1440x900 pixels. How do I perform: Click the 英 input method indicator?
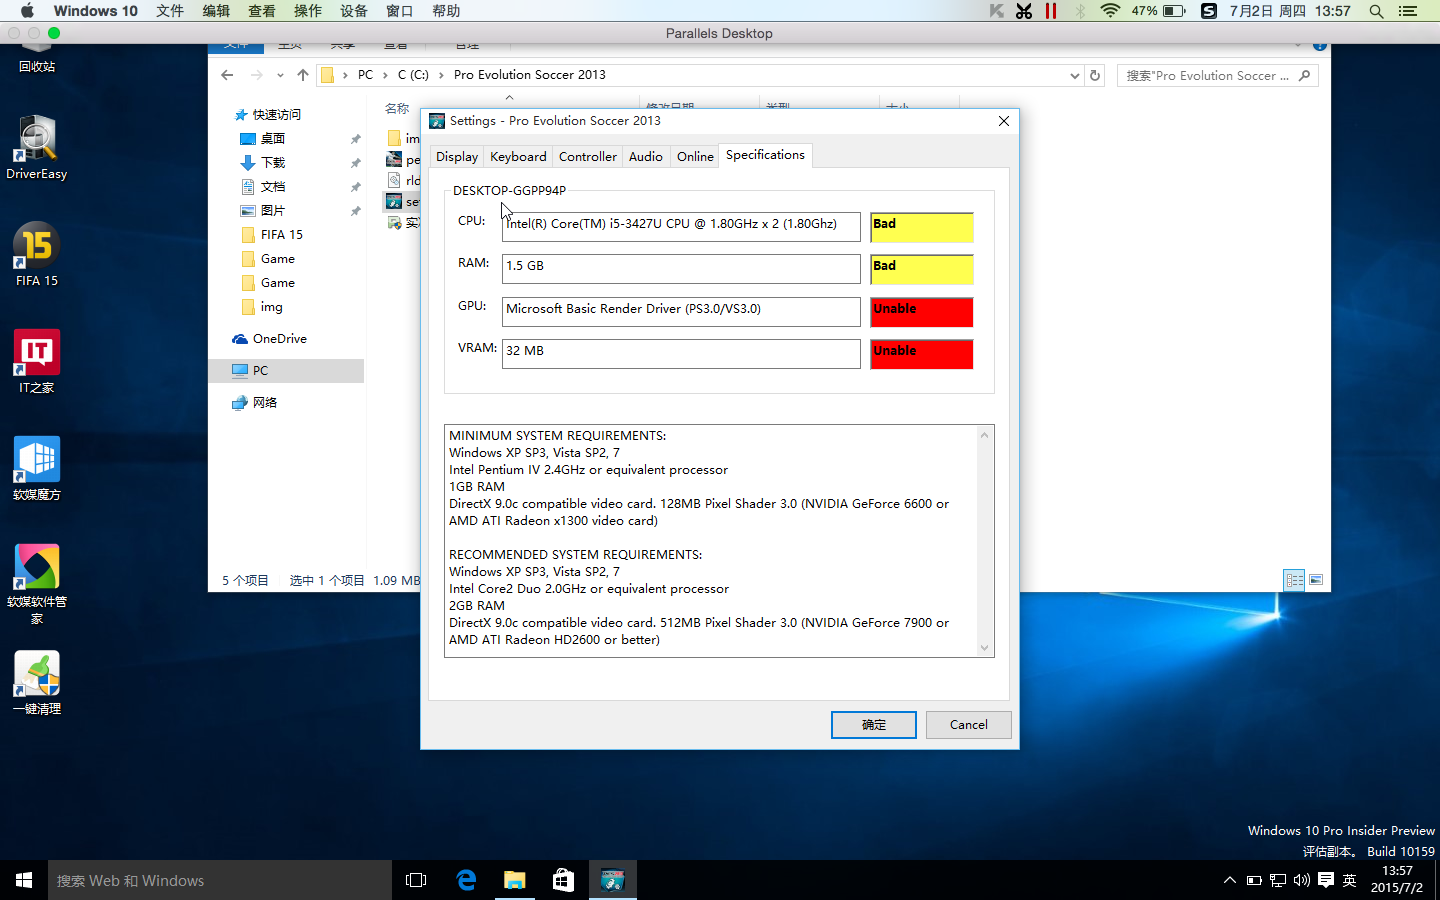[1349, 880]
